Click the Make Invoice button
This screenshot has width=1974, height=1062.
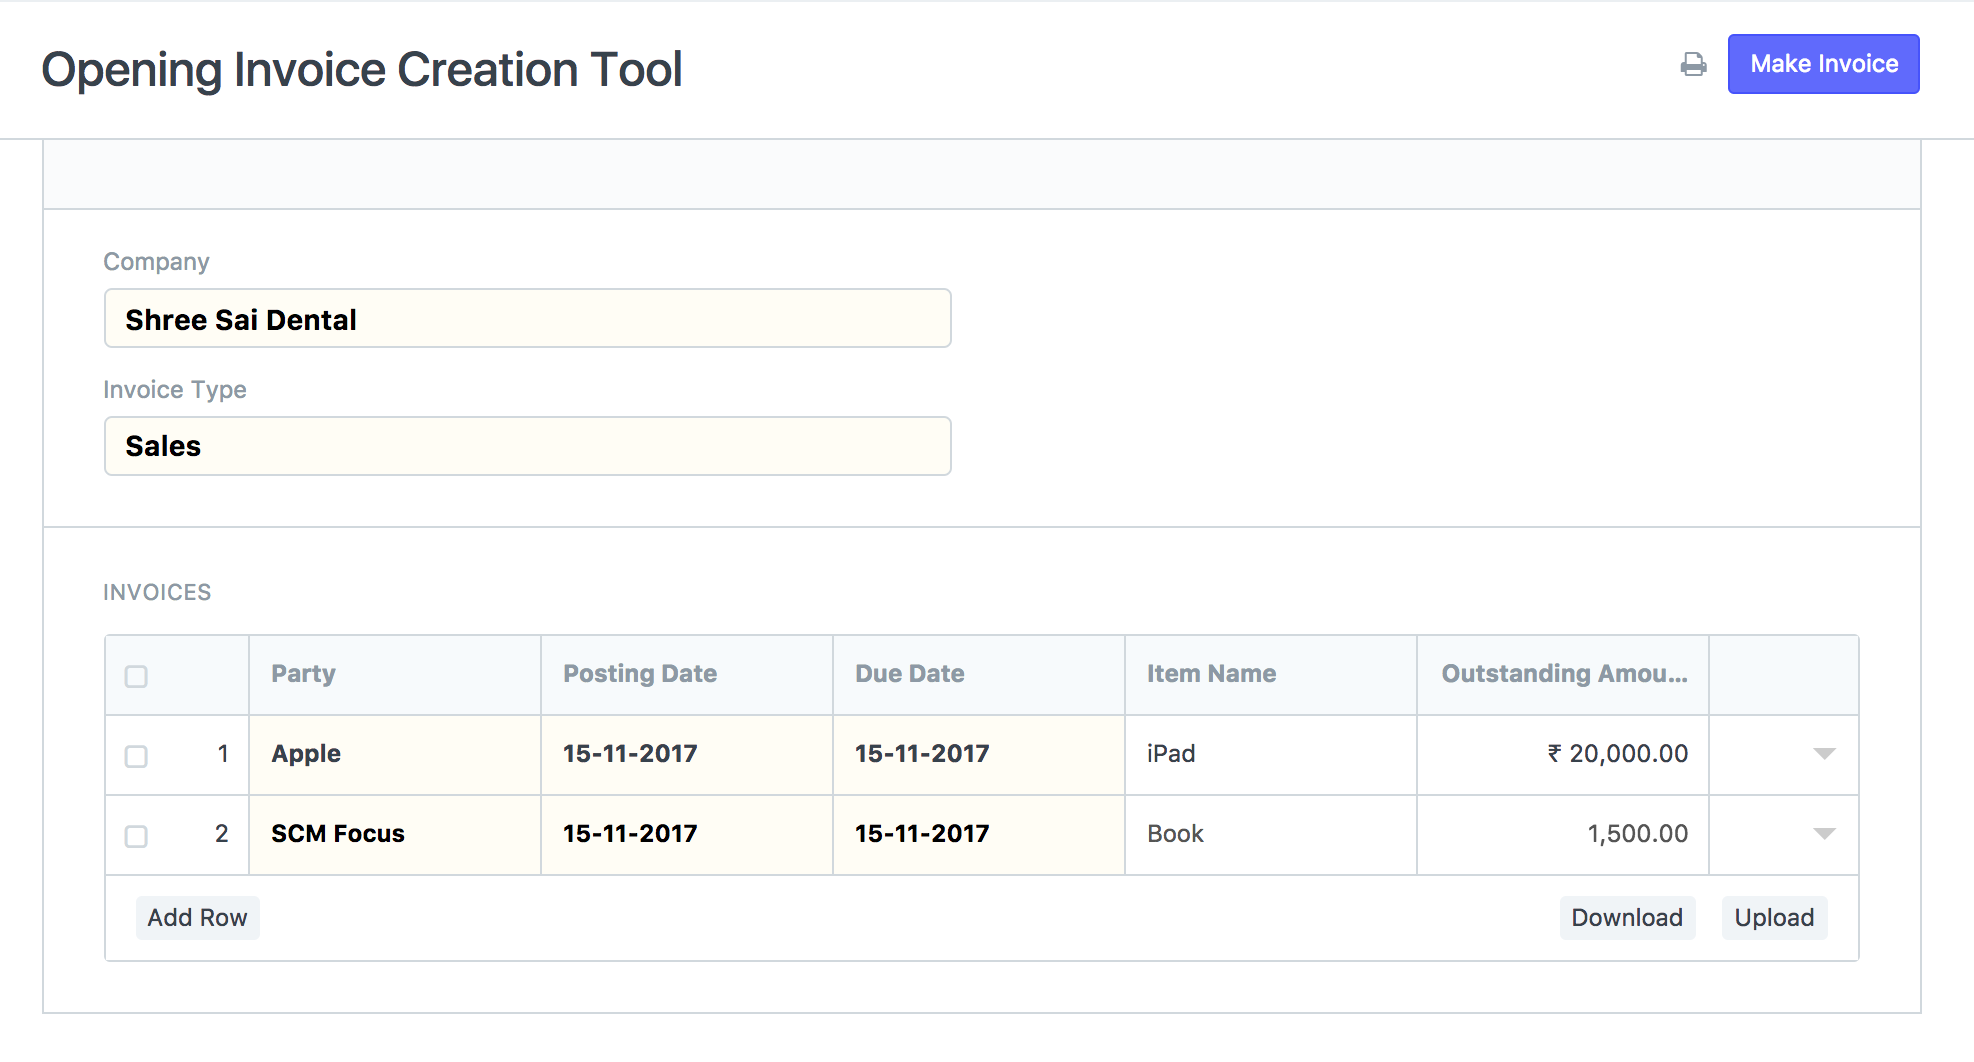click(1823, 64)
